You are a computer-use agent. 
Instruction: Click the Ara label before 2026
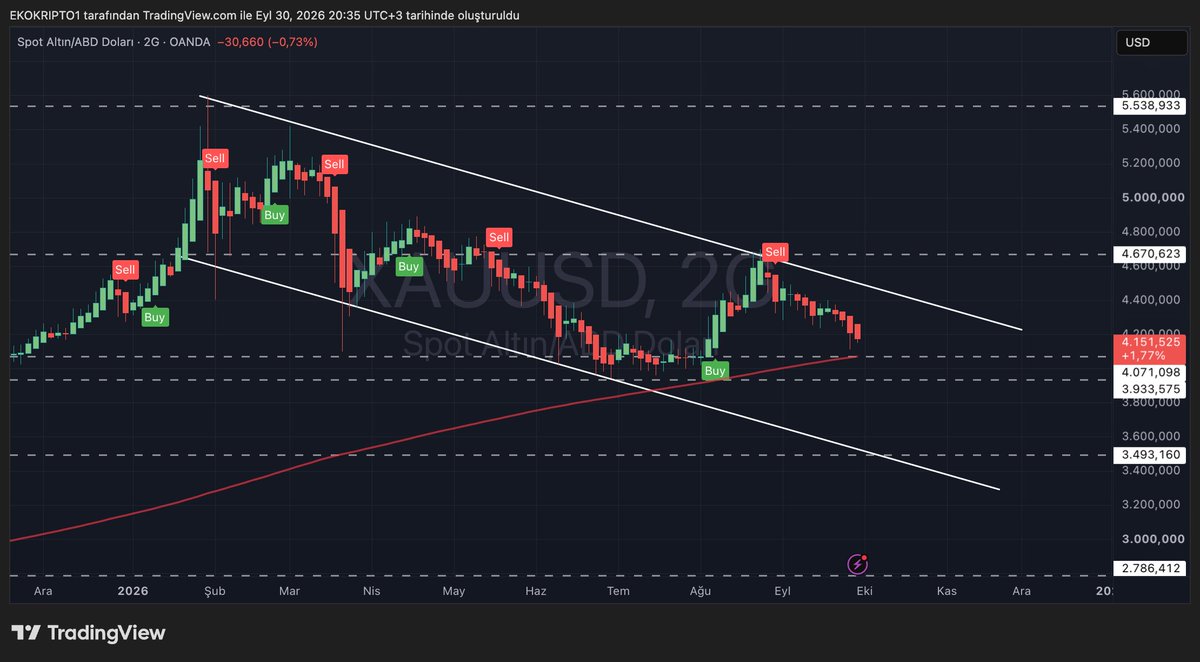(x=43, y=591)
